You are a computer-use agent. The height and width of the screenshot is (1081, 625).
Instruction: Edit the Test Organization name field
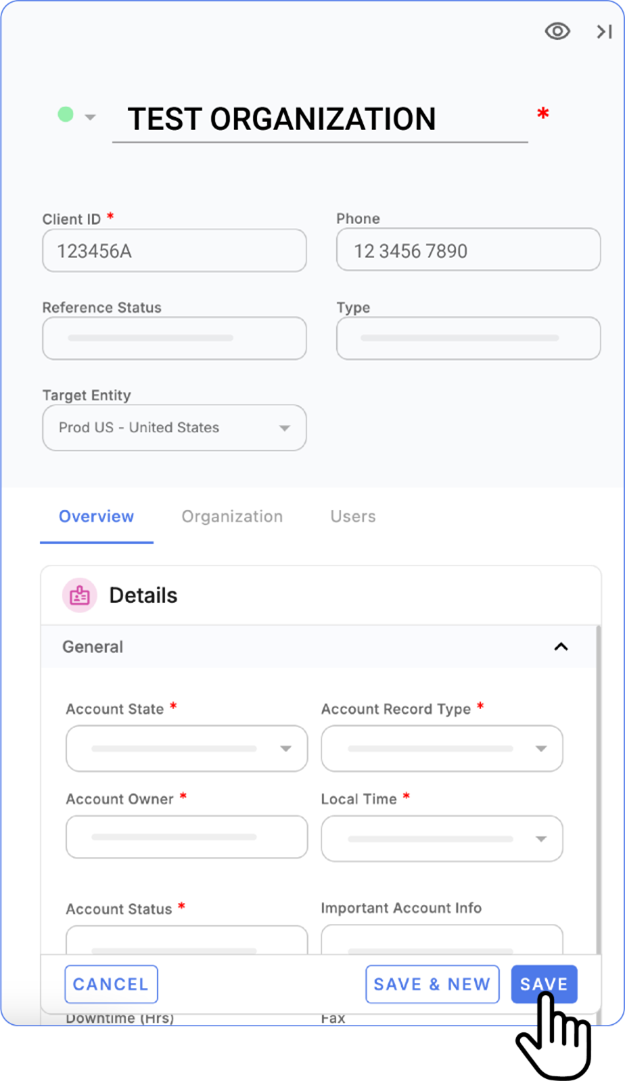tap(320, 119)
